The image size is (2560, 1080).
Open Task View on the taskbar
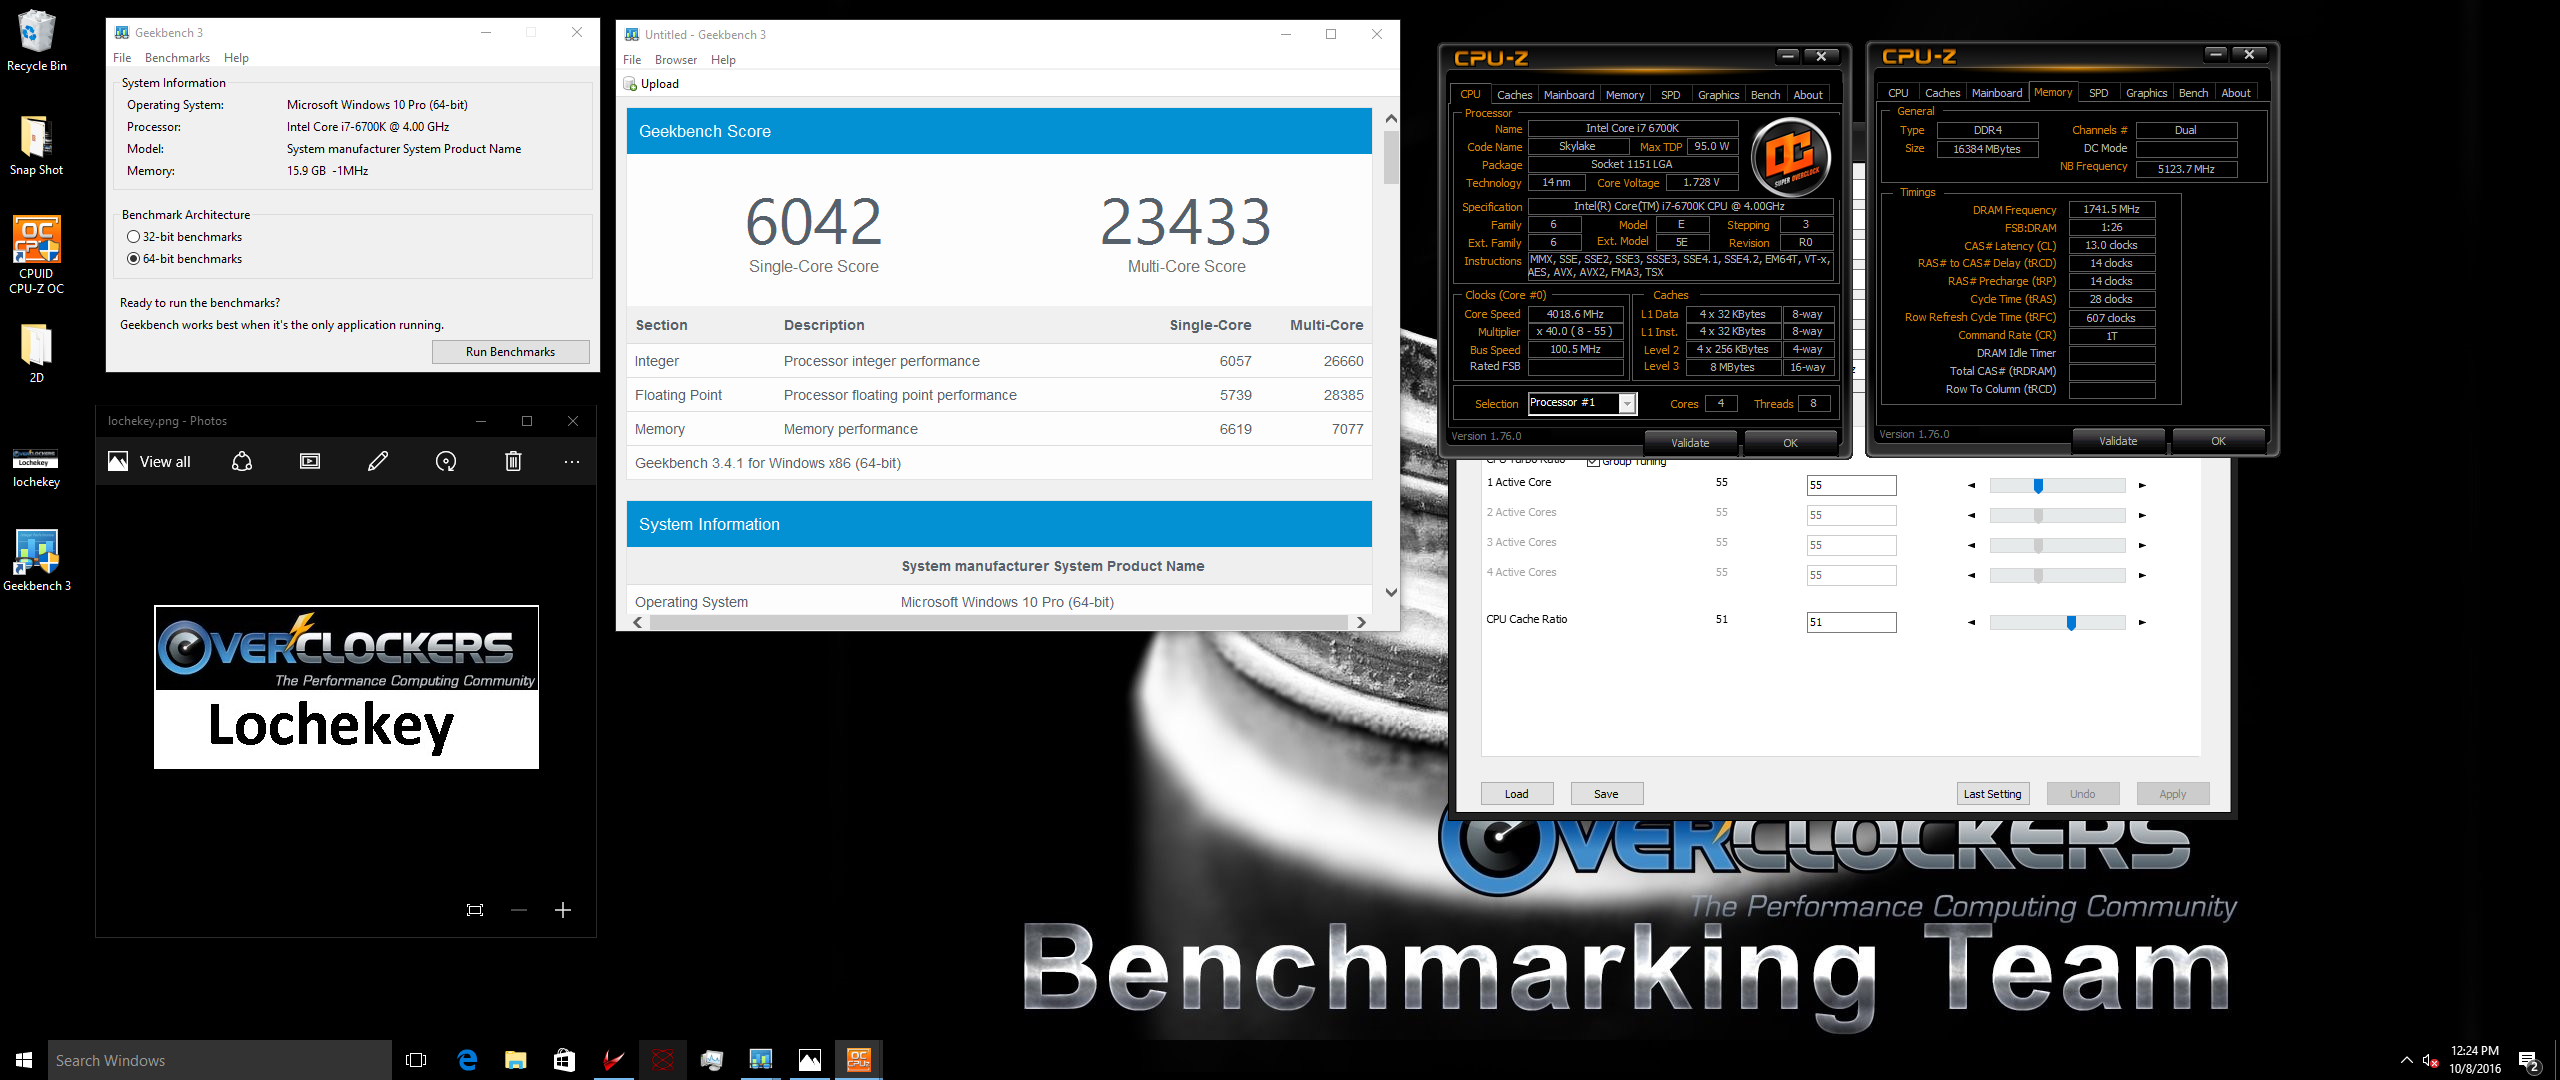[x=416, y=1060]
